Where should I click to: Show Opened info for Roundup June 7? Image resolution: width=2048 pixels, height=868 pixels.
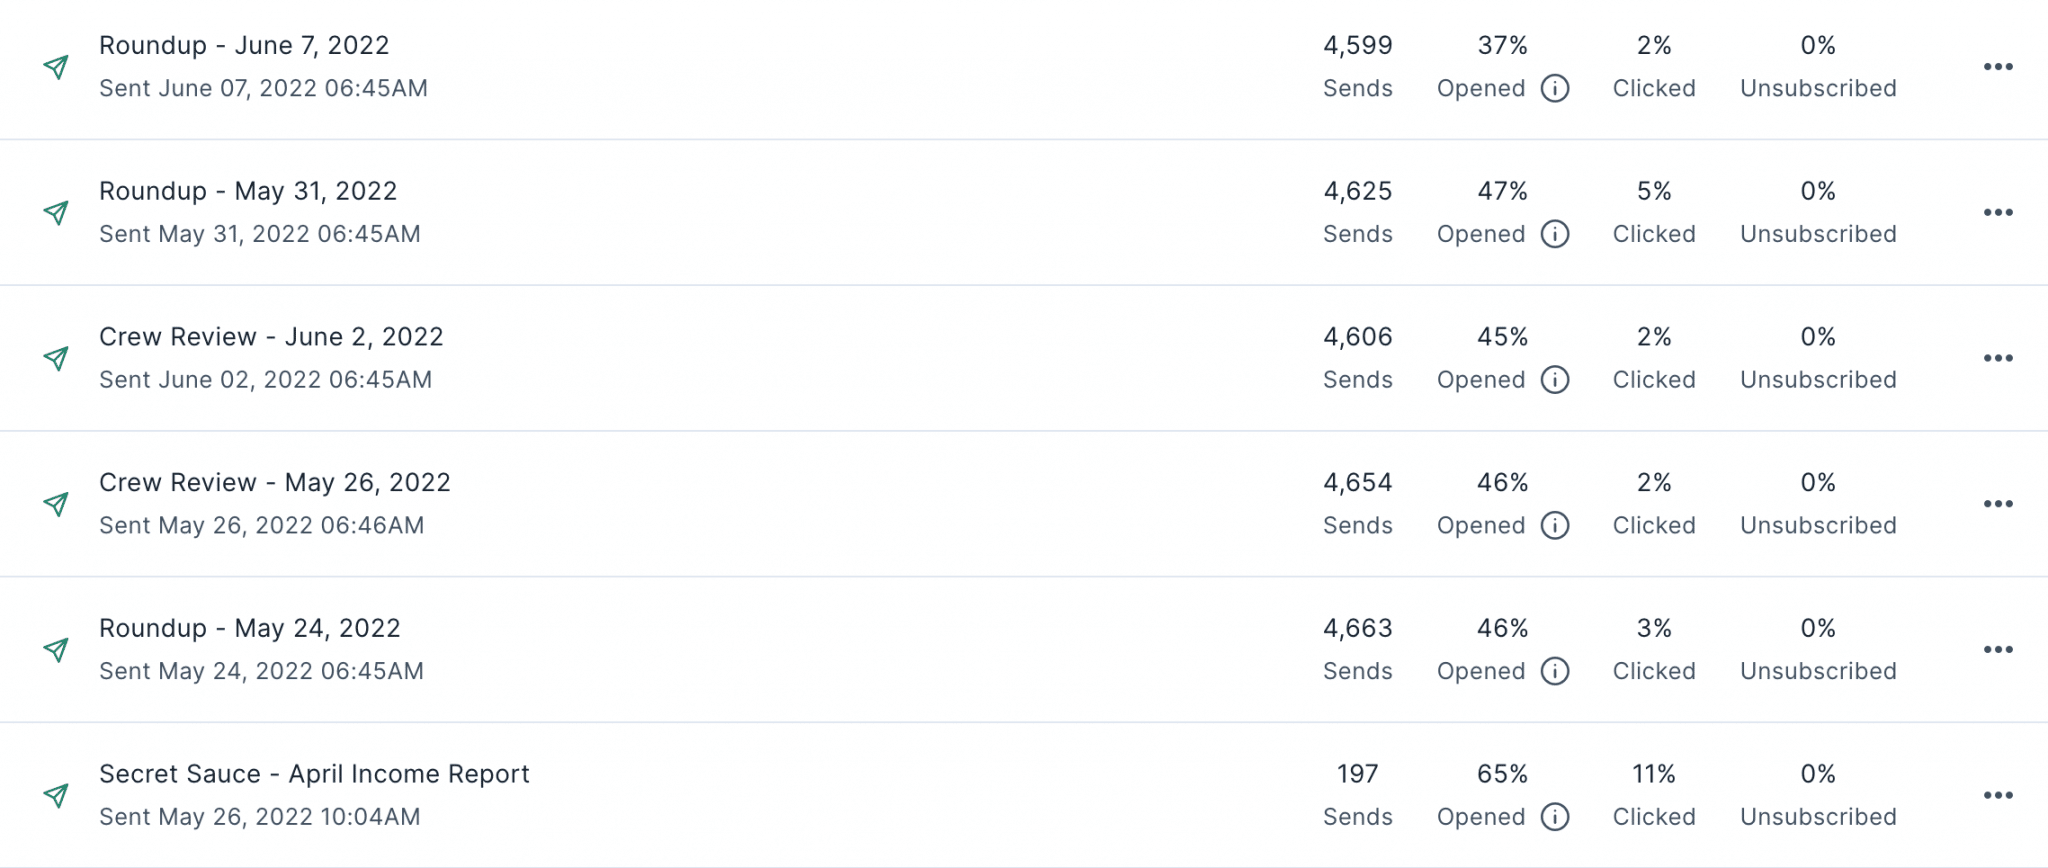coord(1555,88)
